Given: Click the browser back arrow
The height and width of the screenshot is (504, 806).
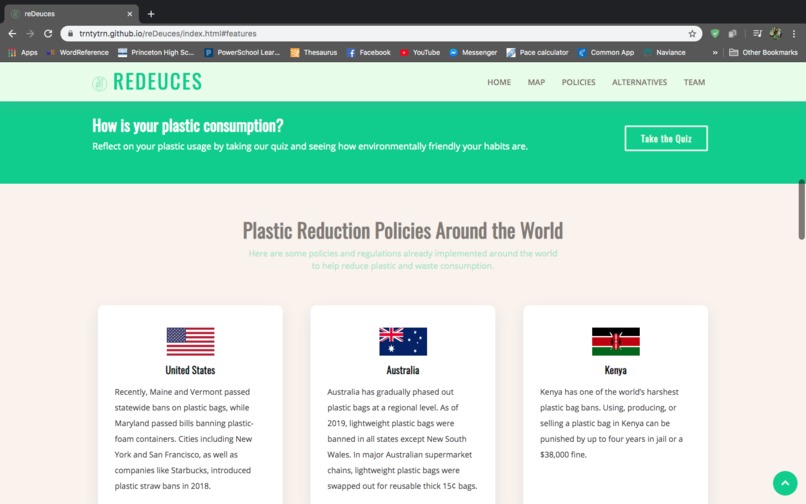Looking at the screenshot, I should (x=12, y=33).
